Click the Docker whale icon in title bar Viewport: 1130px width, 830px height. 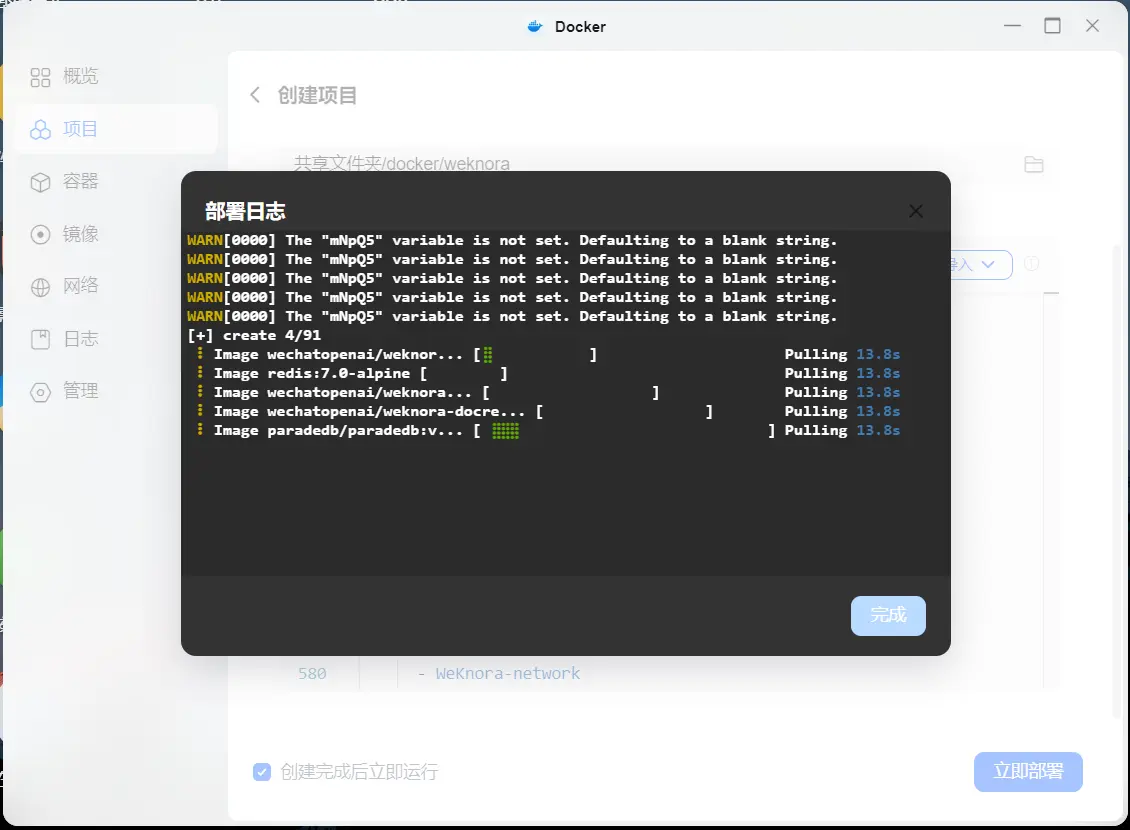coord(535,27)
